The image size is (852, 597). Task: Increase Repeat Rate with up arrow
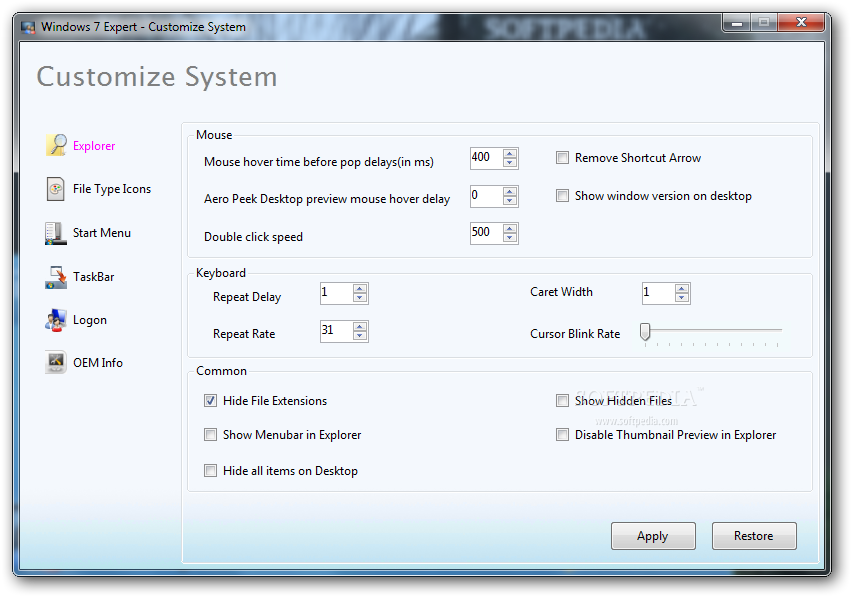pos(360,327)
